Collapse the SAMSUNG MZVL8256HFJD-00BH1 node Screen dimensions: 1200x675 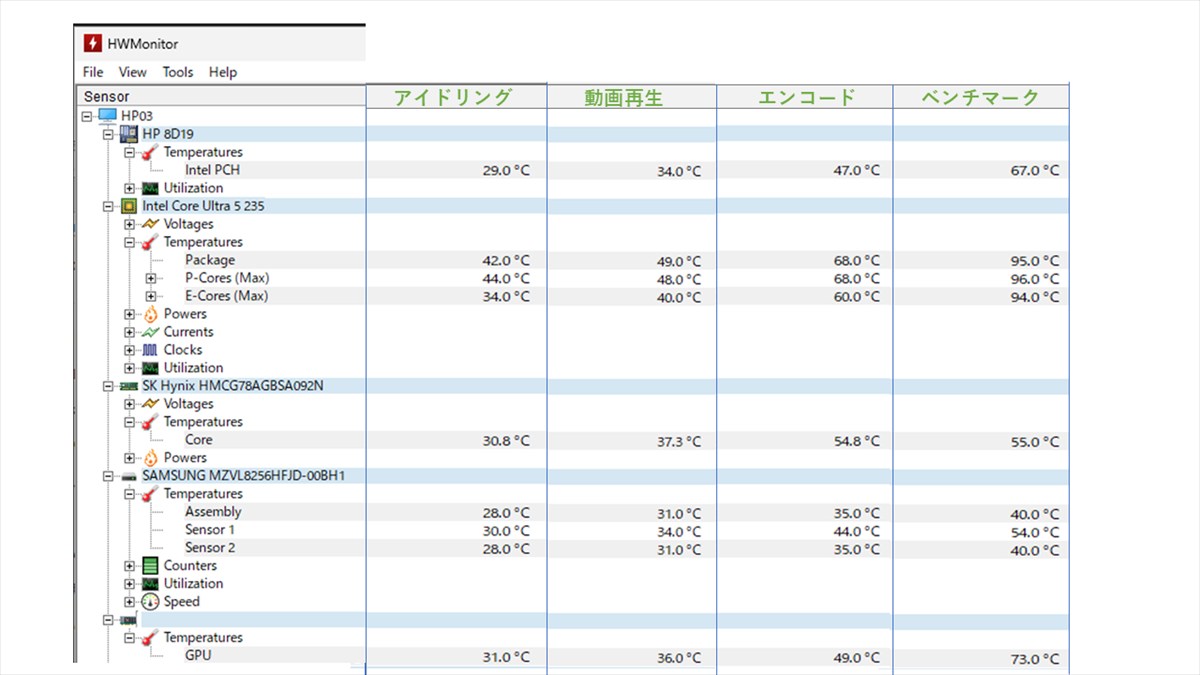point(109,476)
